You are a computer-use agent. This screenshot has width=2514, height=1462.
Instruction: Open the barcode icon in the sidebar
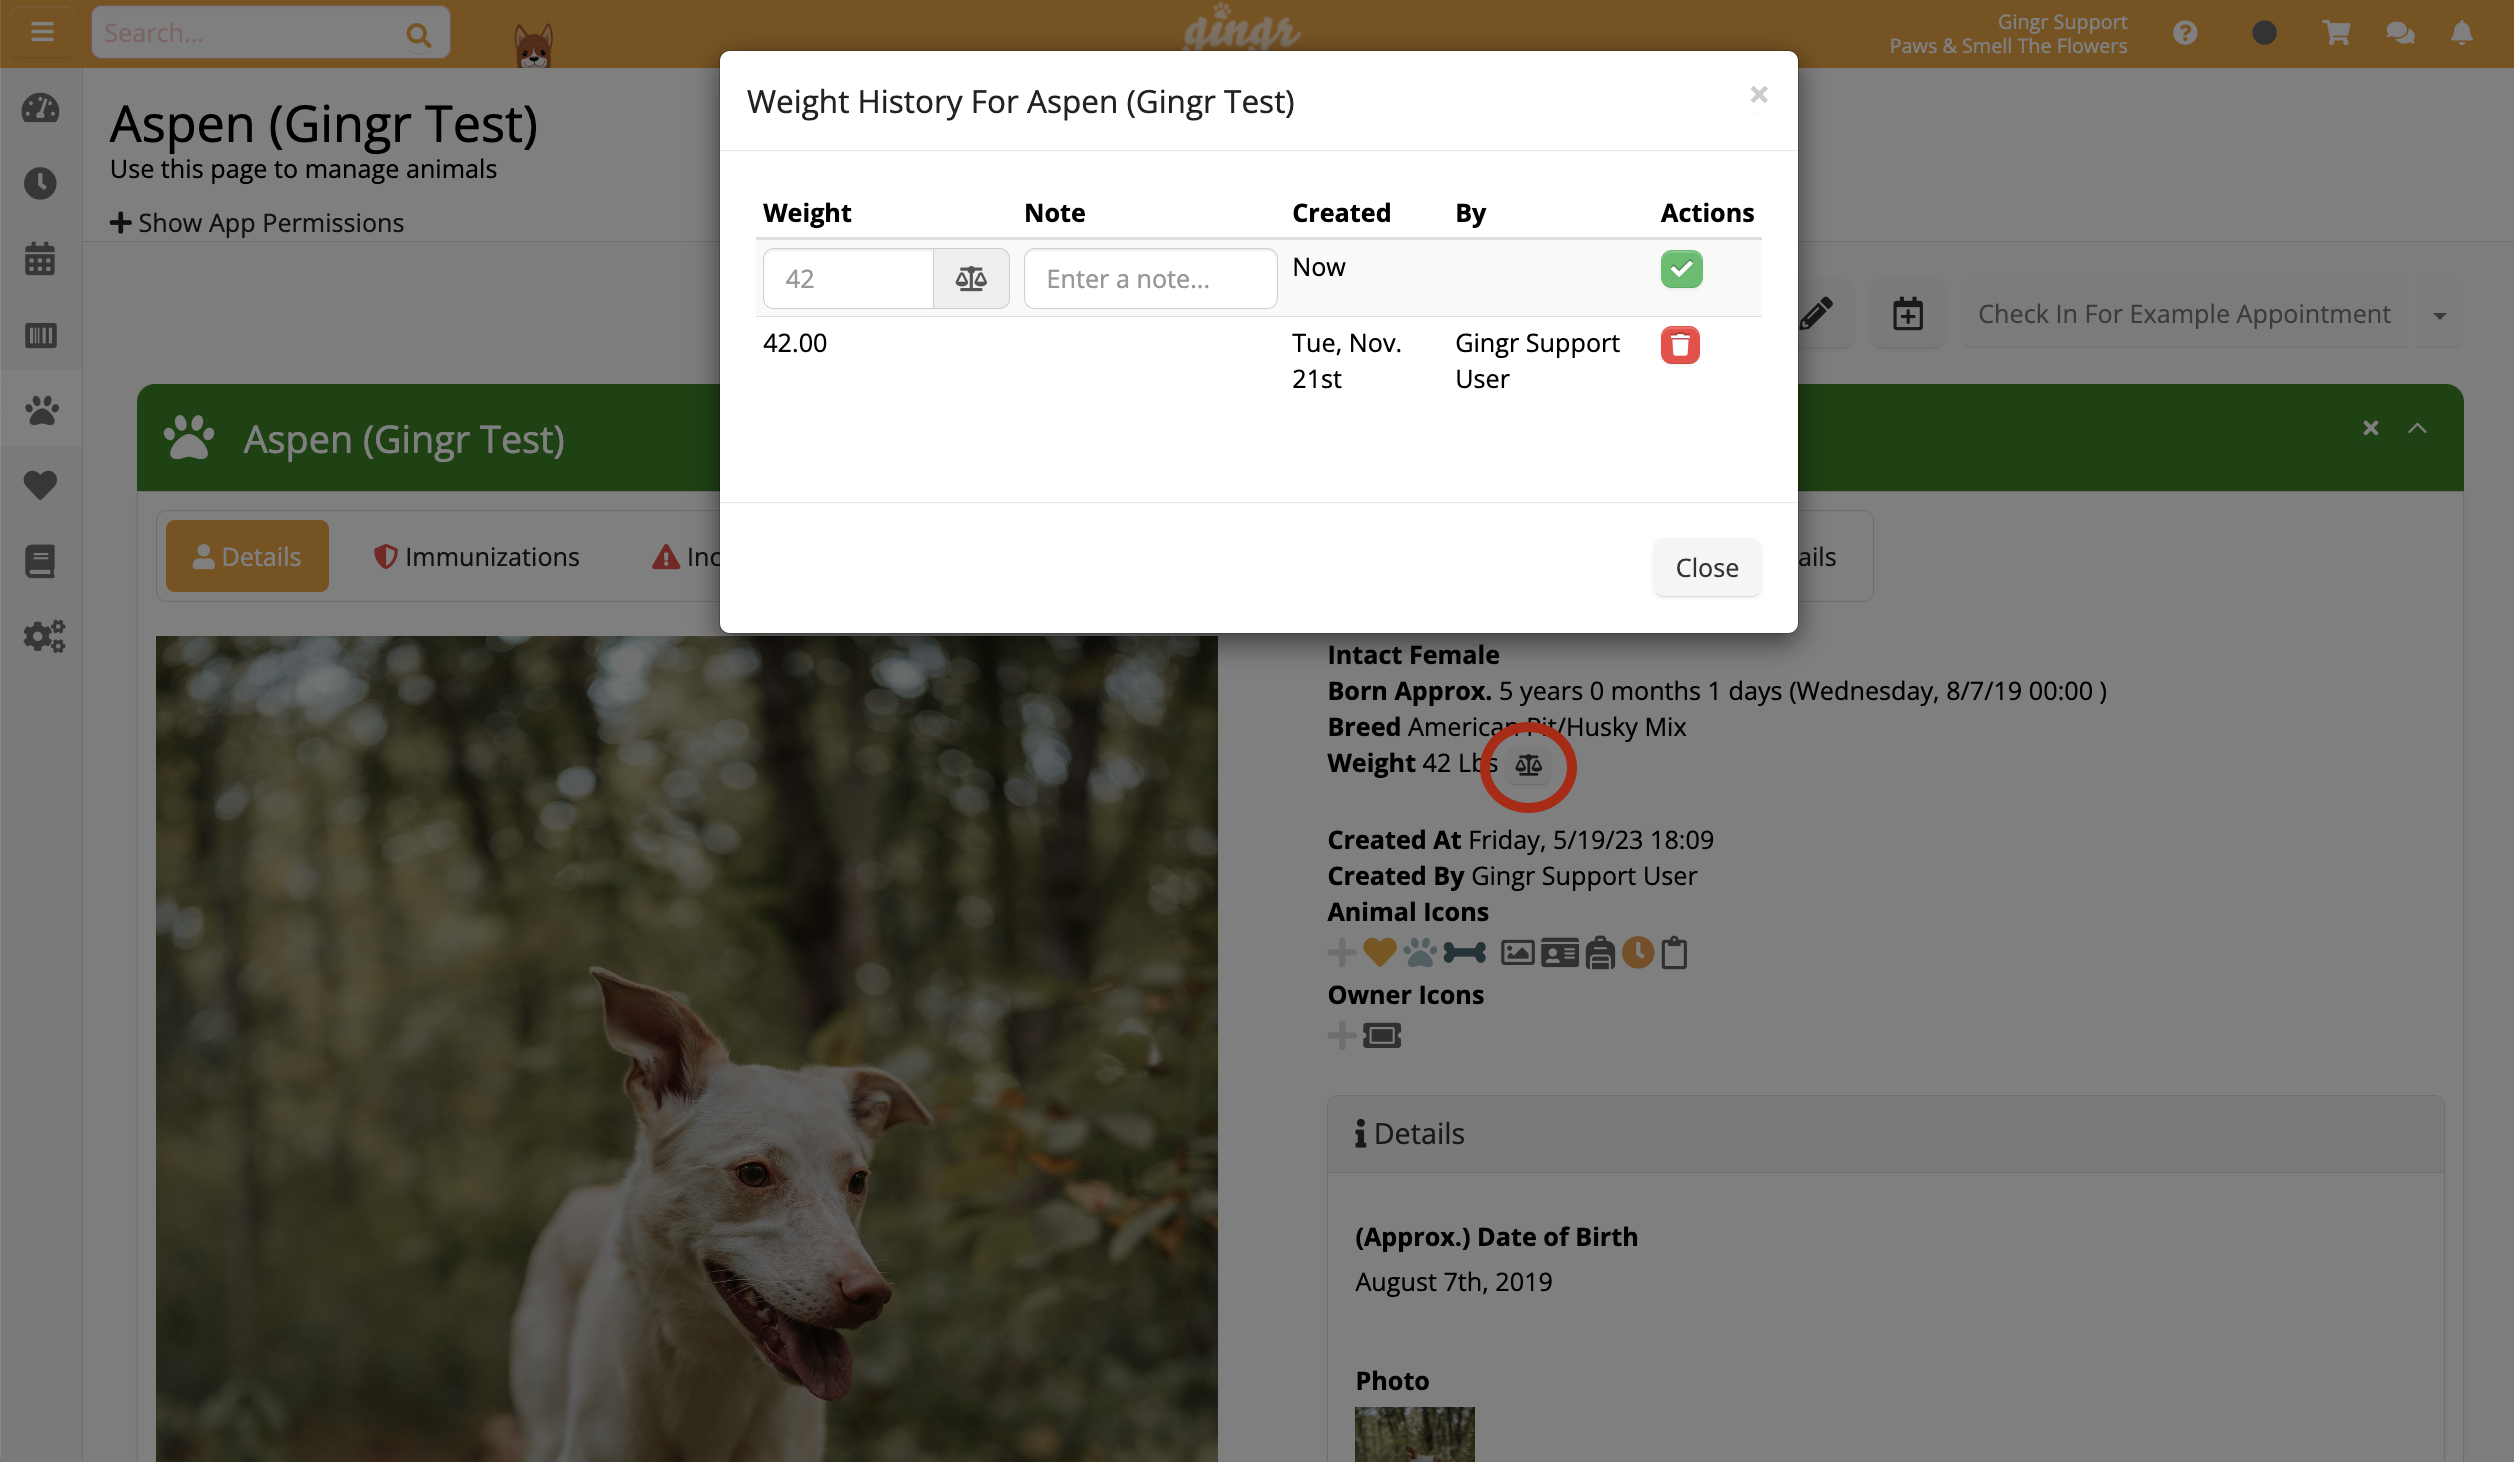point(41,335)
